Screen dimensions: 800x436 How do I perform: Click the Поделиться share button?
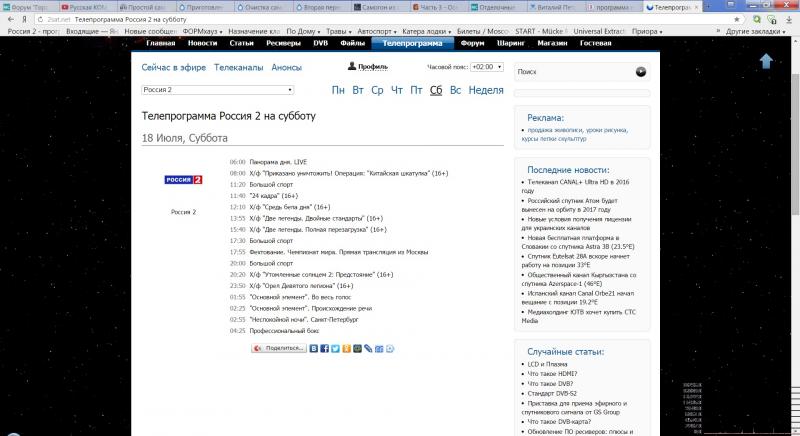[x=279, y=348]
